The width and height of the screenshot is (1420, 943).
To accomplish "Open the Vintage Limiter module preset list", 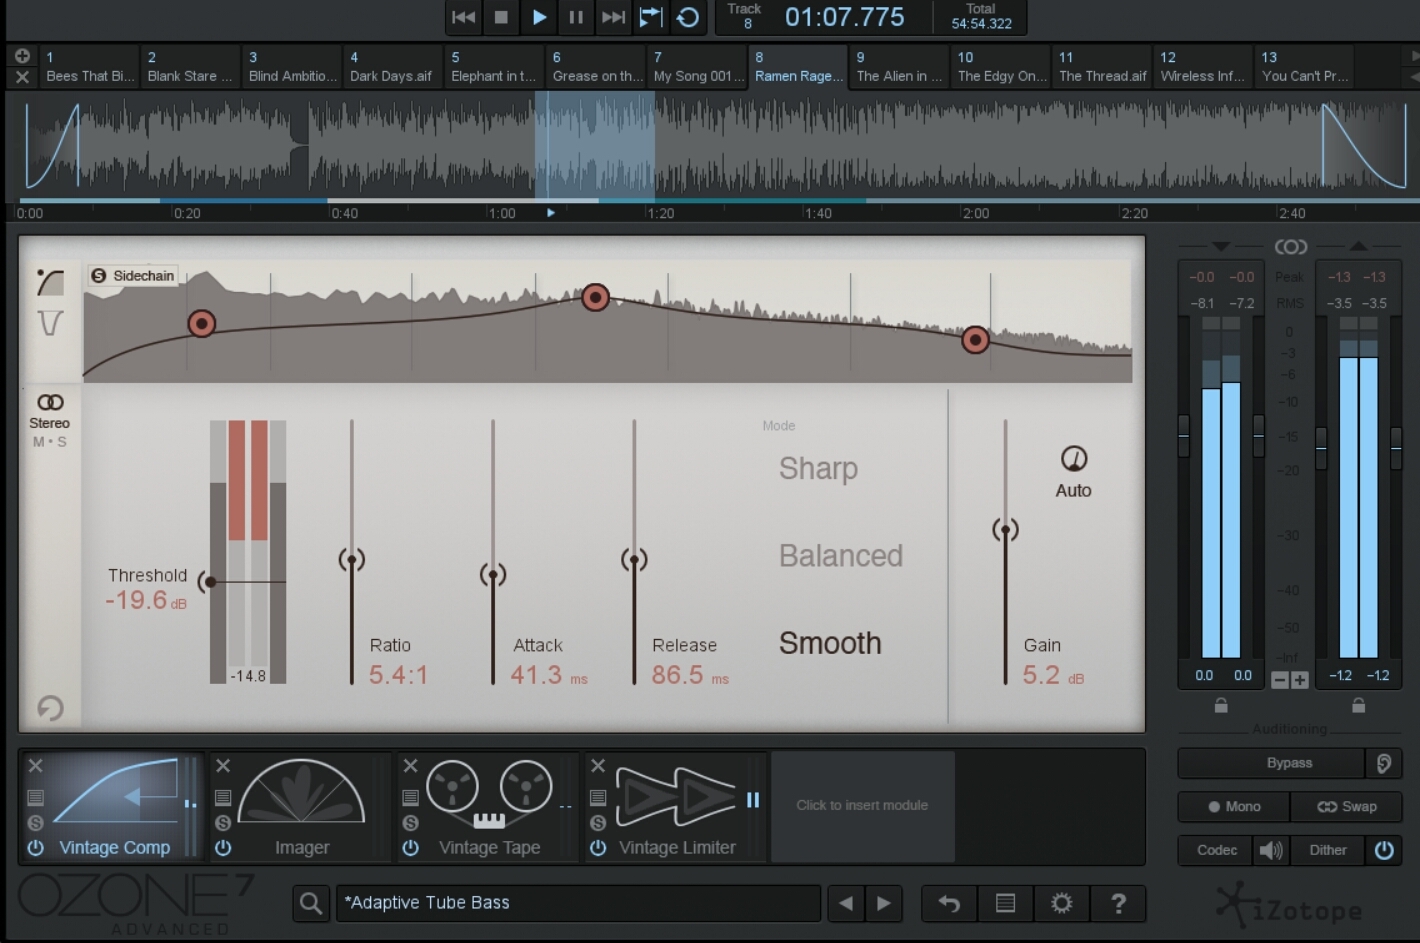I will click(598, 797).
